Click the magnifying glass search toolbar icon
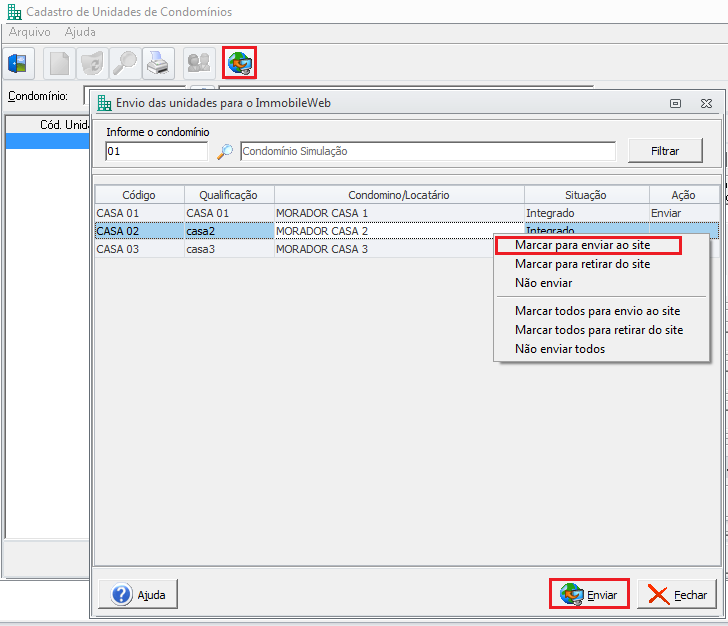Viewport: 728px width, 626px height. click(125, 63)
